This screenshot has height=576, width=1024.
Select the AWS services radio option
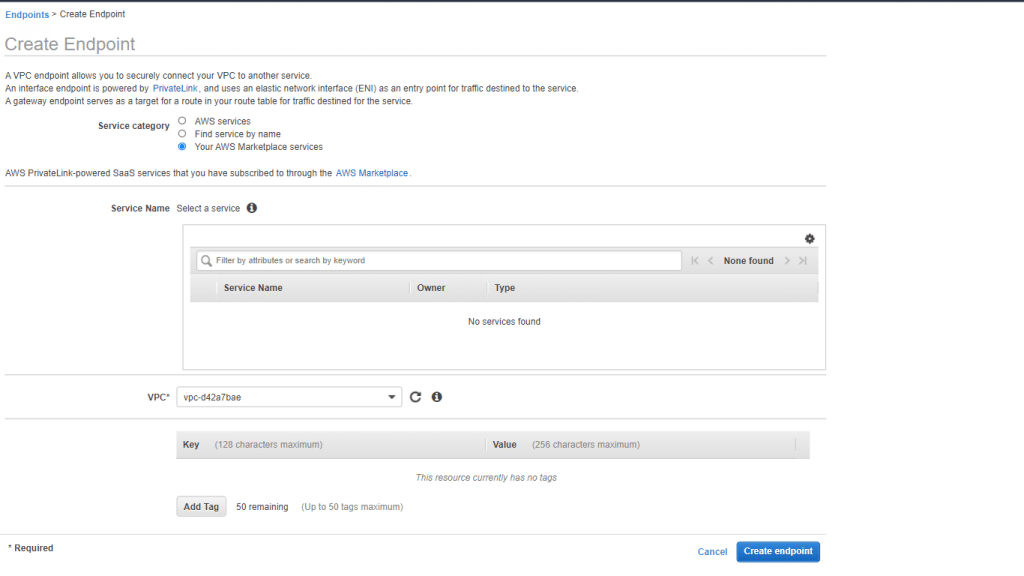182,121
